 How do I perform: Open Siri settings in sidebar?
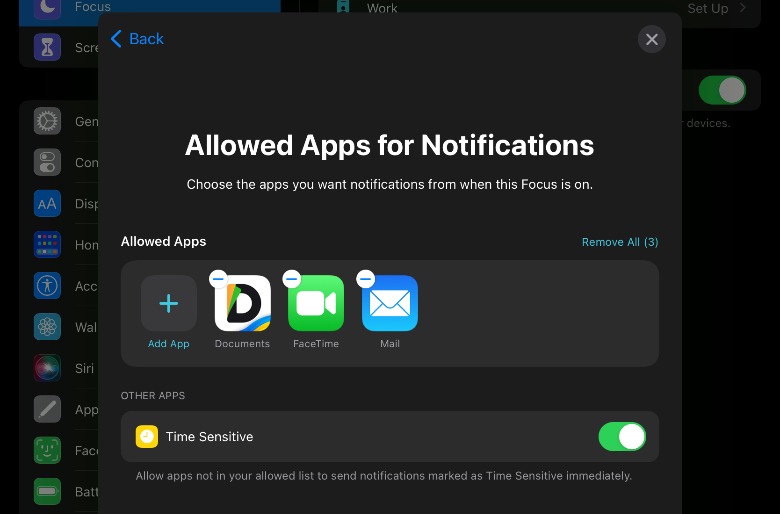[x=47, y=368]
